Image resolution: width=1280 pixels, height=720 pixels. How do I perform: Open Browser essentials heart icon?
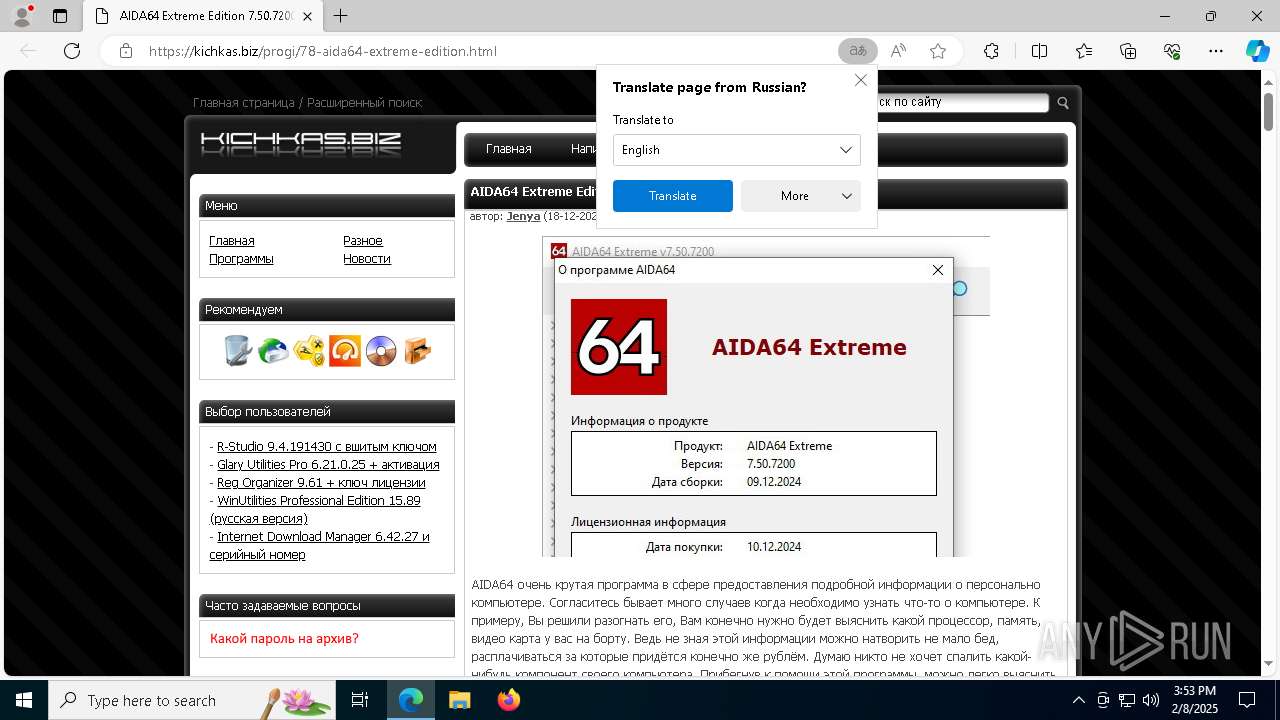(1172, 51)
